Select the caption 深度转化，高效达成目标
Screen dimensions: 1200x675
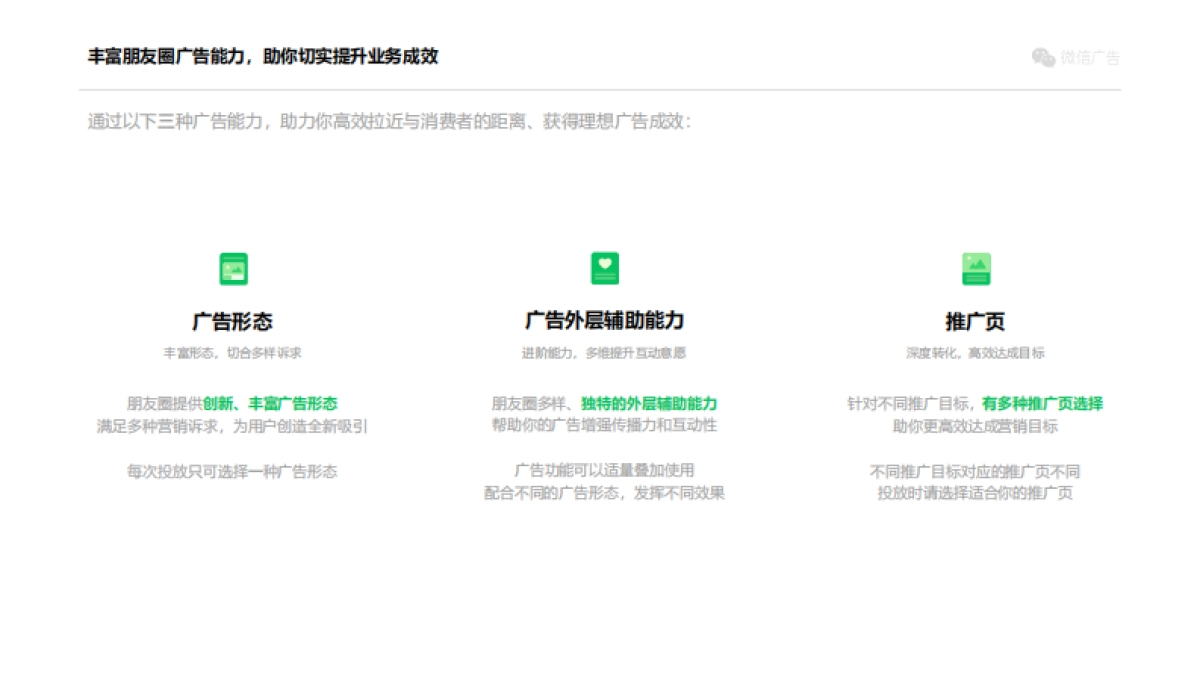tap(975, 351)
